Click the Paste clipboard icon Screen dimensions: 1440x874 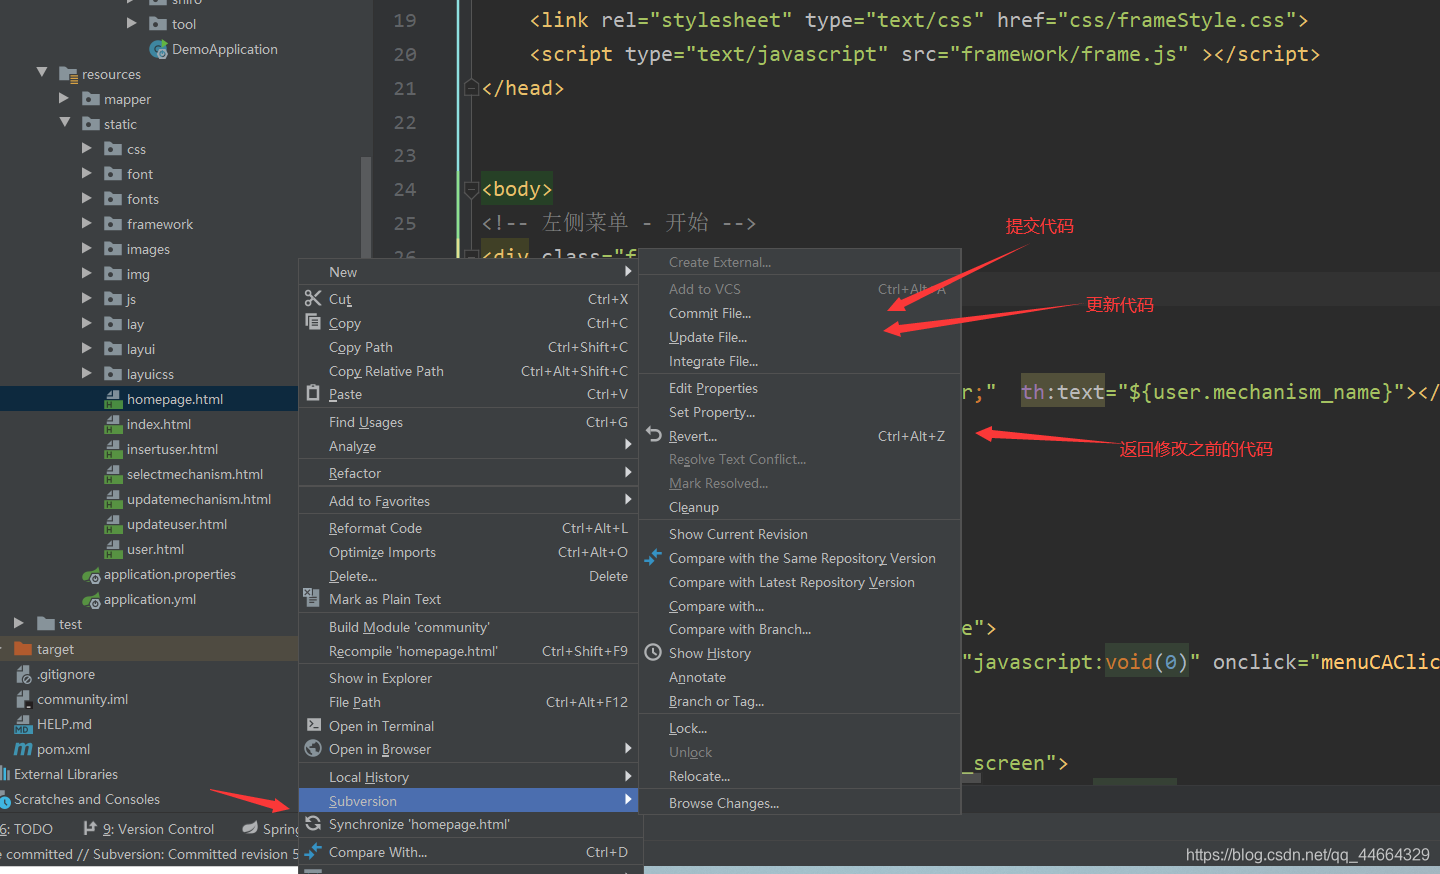[313, 394]
